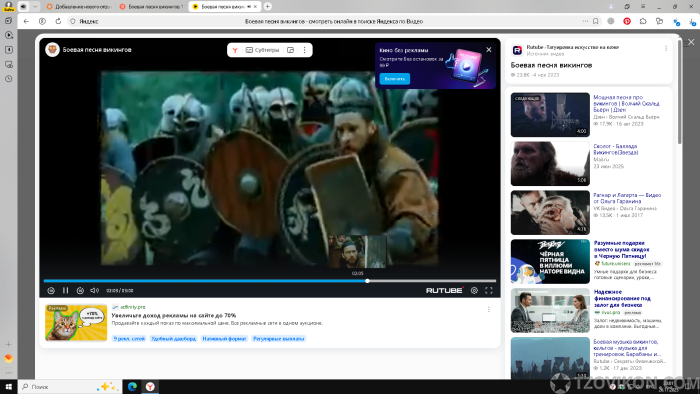700x394 pixels.
Task: Click the Yandex Y icon above video
Action: click(x=235, y=50)
